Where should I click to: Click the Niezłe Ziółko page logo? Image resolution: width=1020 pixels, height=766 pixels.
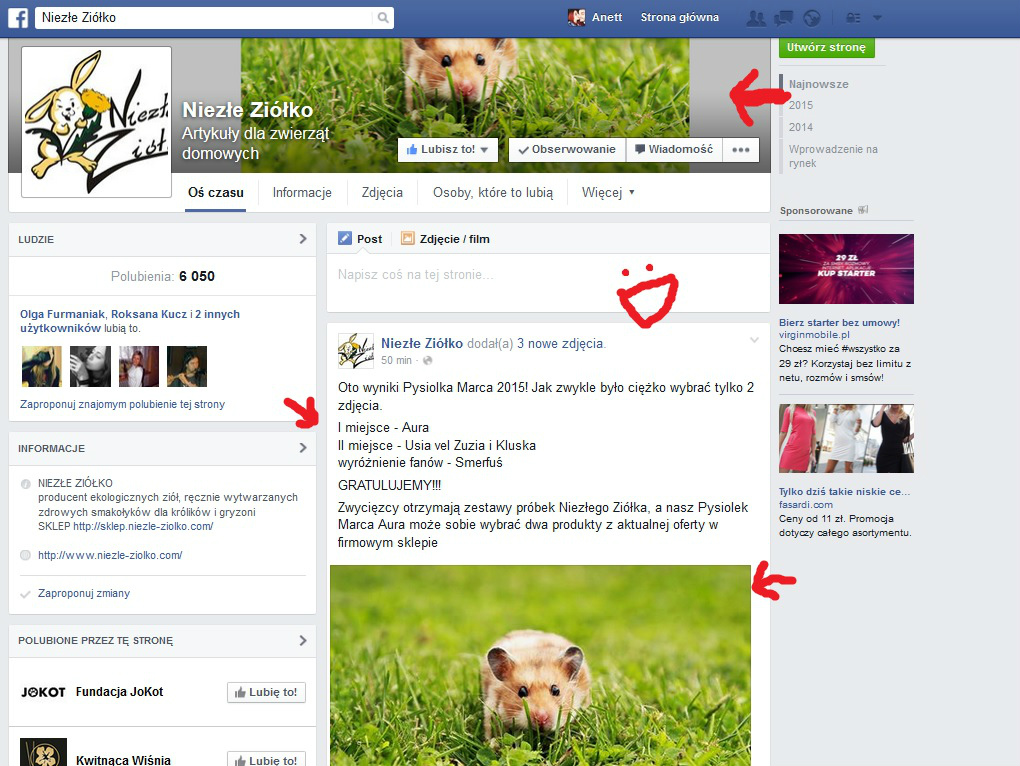(96, 122)
